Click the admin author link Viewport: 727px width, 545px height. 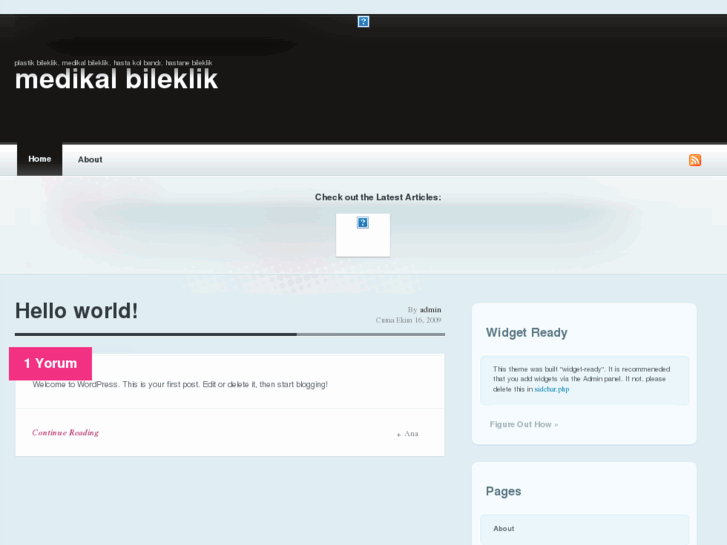(431, 309)
